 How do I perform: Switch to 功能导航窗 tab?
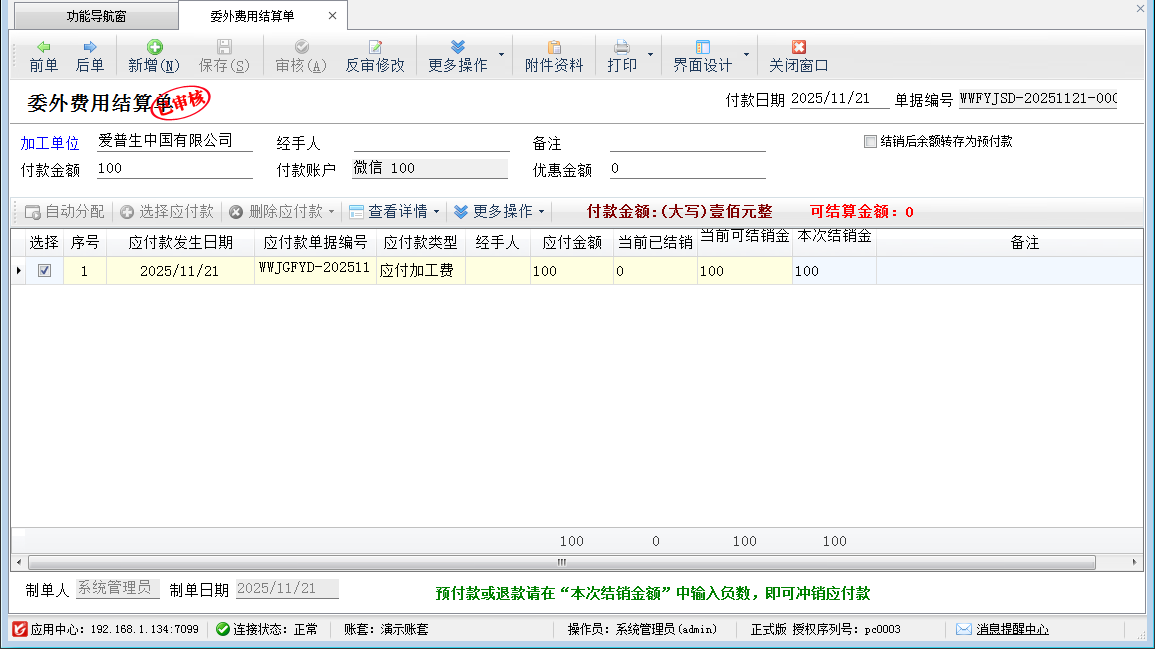96,17
